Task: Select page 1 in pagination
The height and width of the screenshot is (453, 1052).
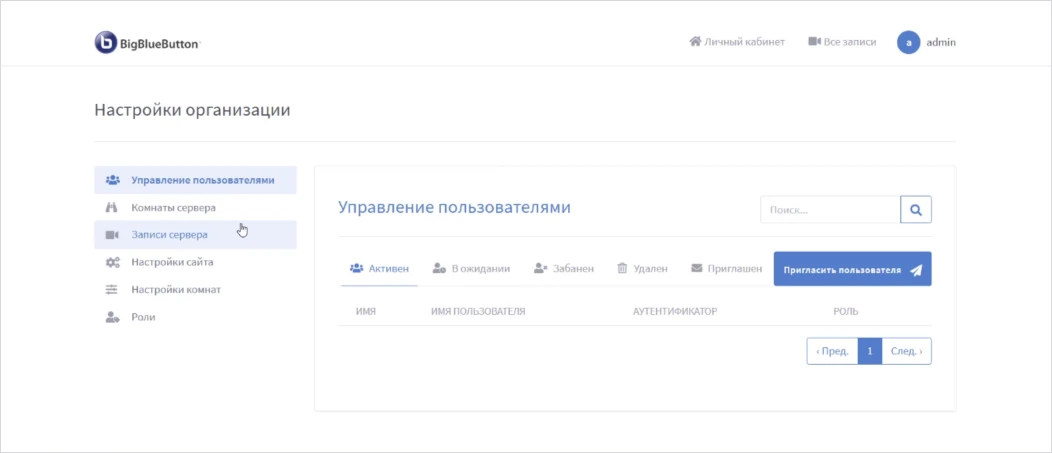Action: (870, 351)
